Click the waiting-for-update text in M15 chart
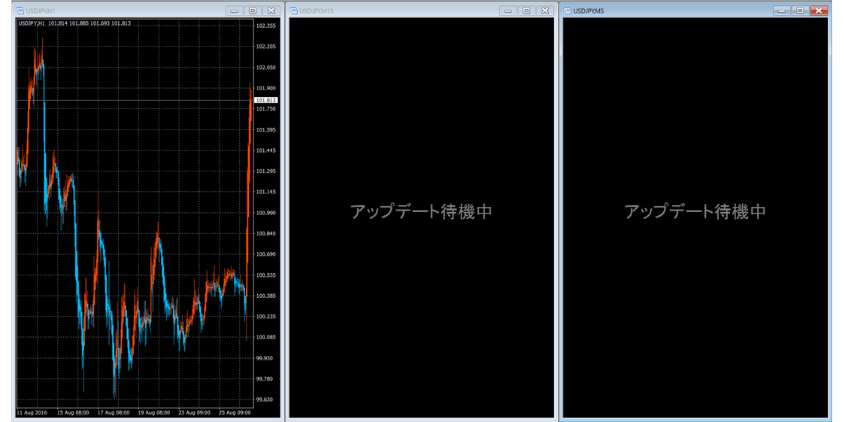 pyautogui.click(x=420, y=212)
